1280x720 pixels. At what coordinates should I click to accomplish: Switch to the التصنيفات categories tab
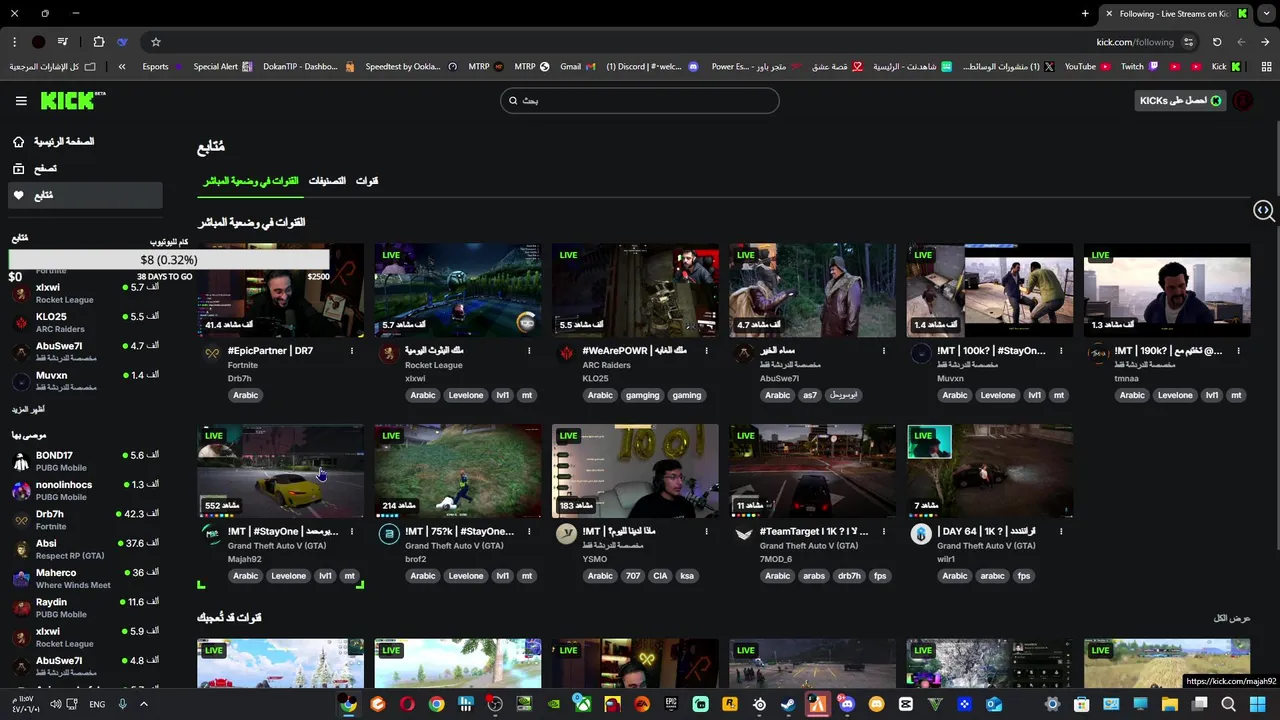327,181
